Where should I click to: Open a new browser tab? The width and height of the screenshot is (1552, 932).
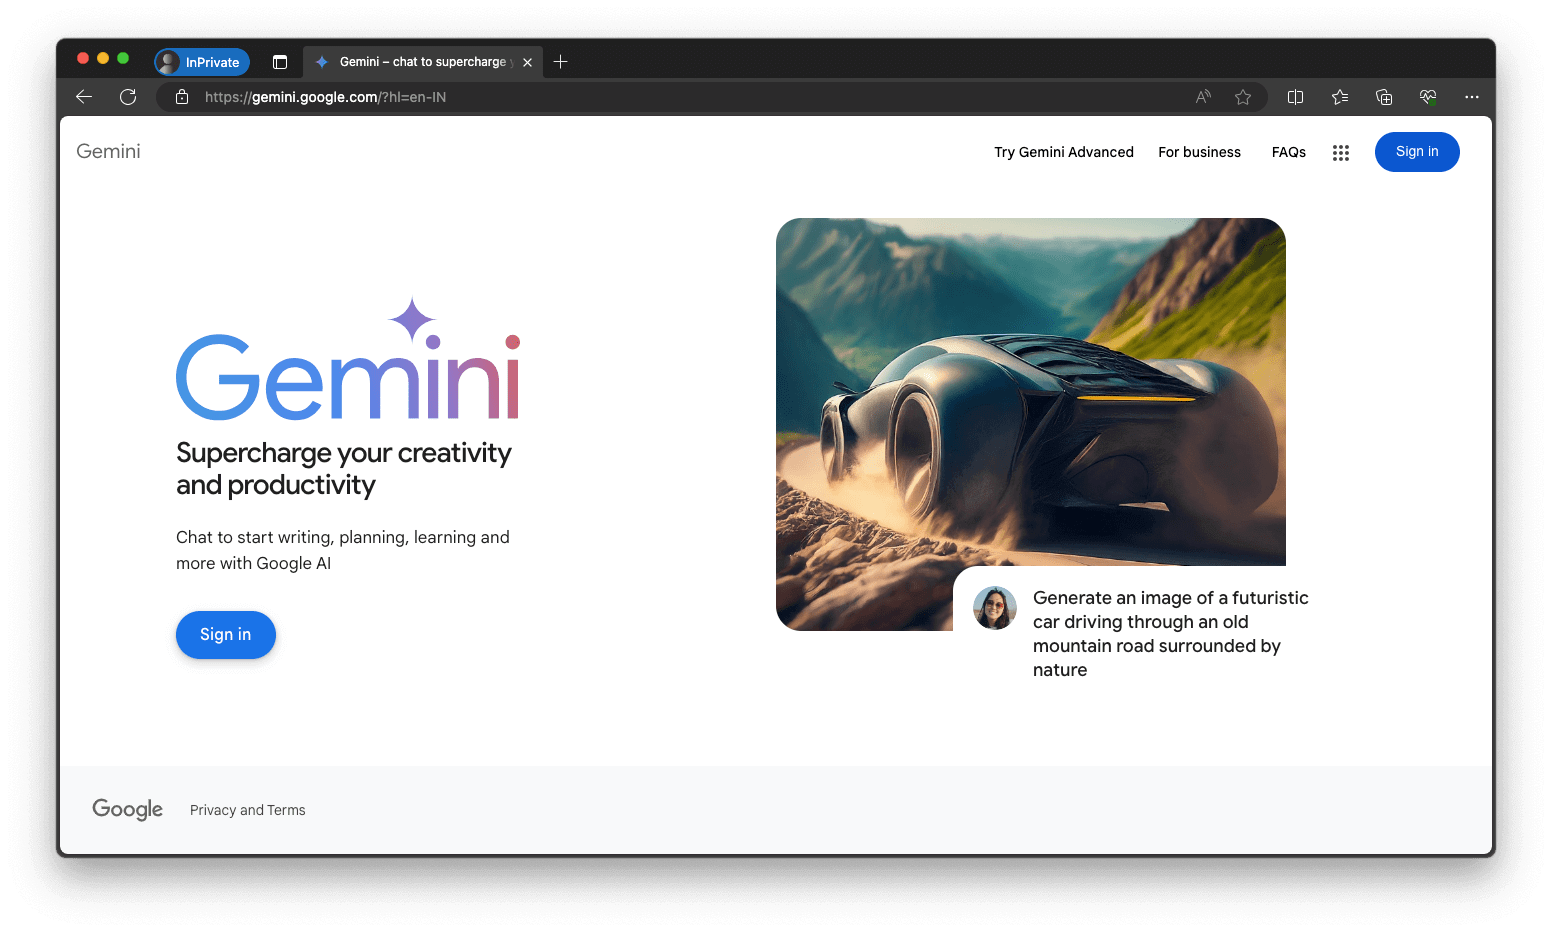(560, 61)
